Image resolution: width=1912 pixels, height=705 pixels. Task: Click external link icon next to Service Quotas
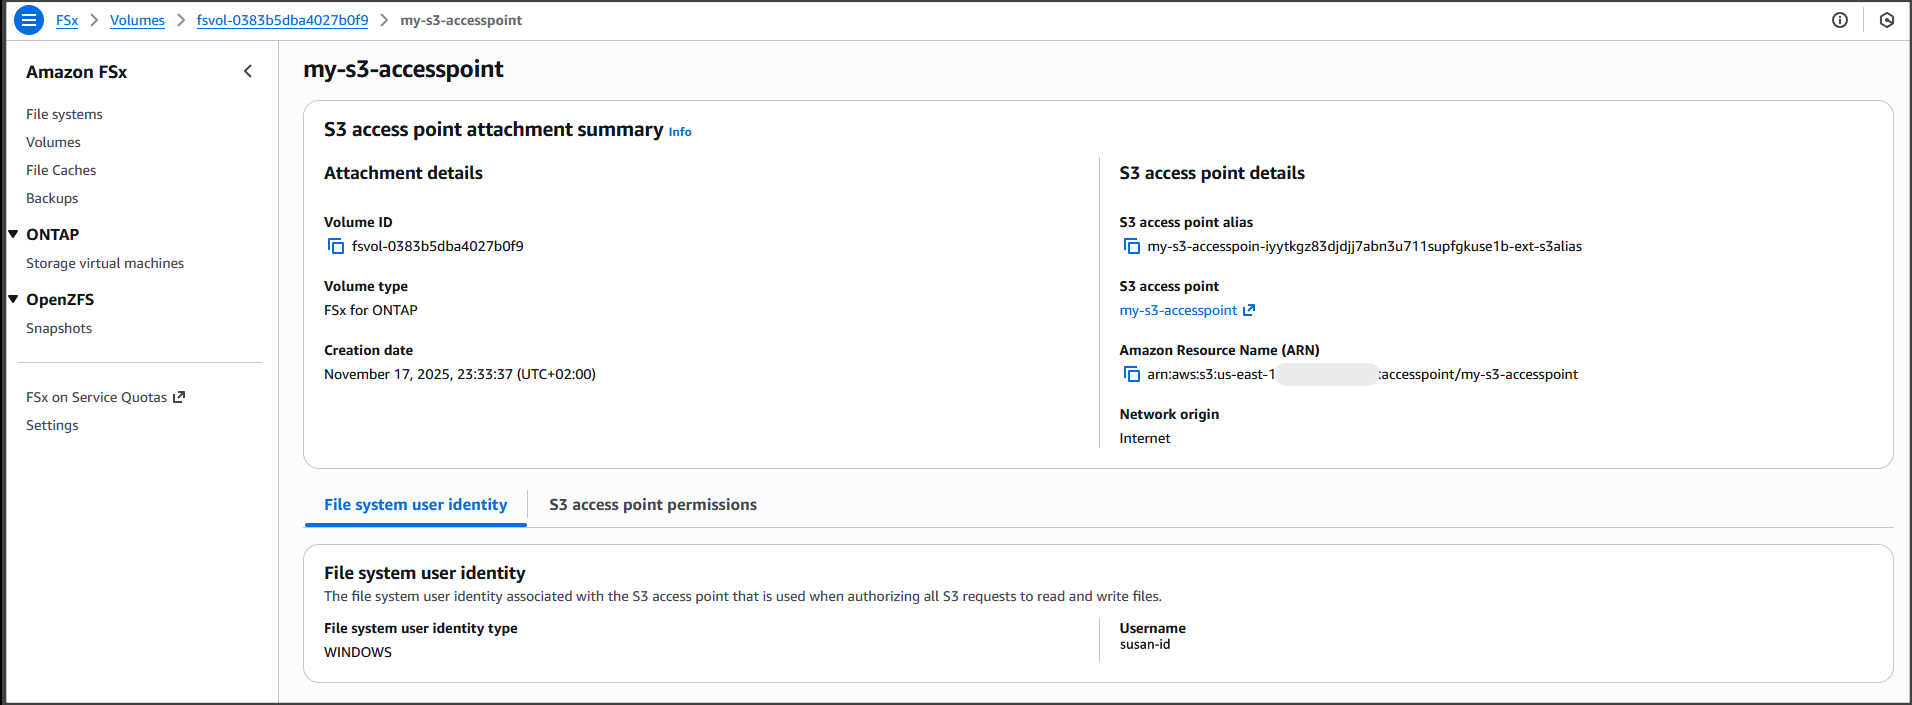[179, 397]
